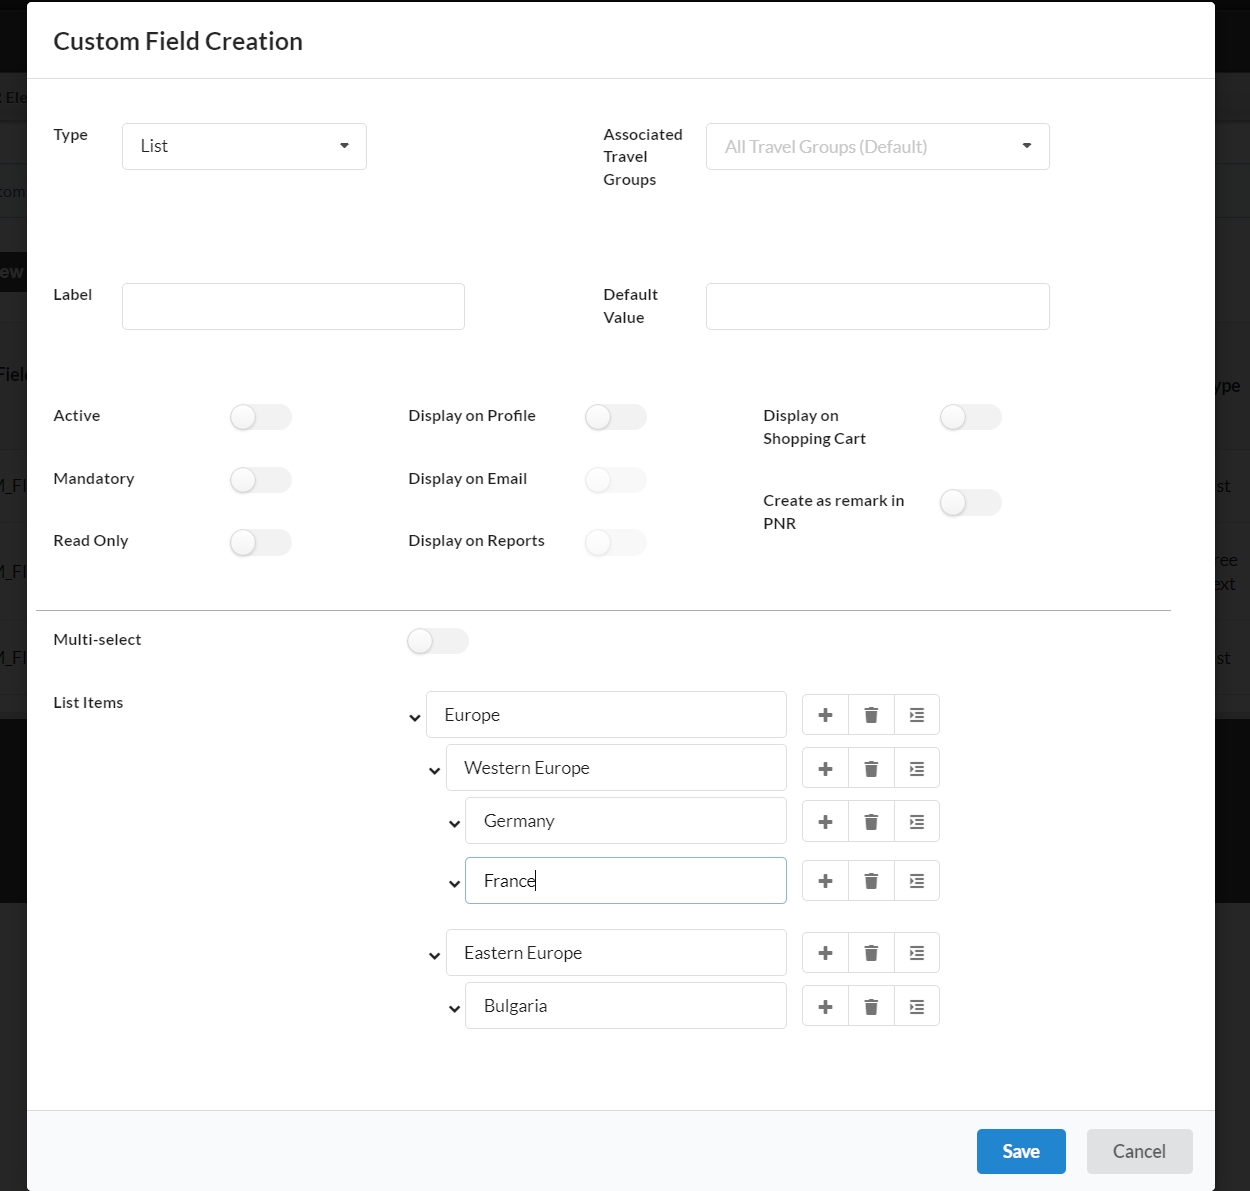Open the Type dropdown showing List

pyautogui.click(x=244, y=146)
